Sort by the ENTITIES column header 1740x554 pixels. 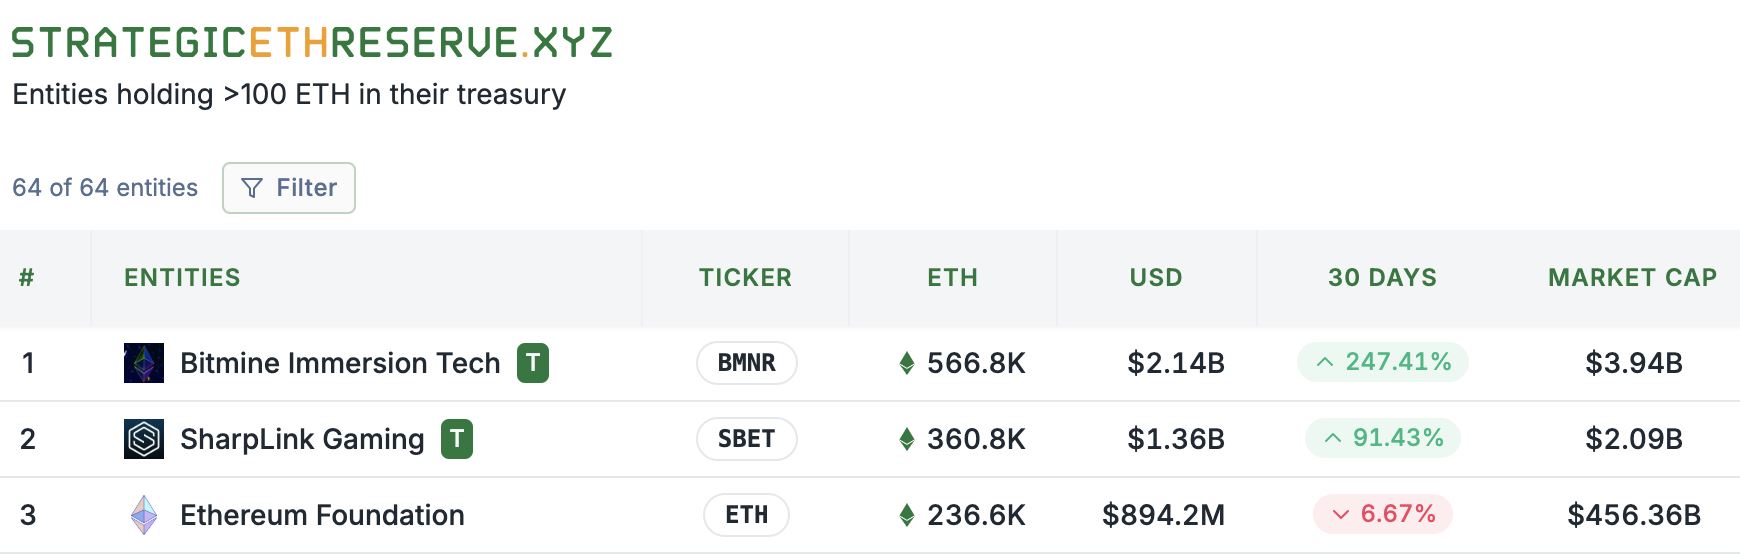click(x=182, y=278)
